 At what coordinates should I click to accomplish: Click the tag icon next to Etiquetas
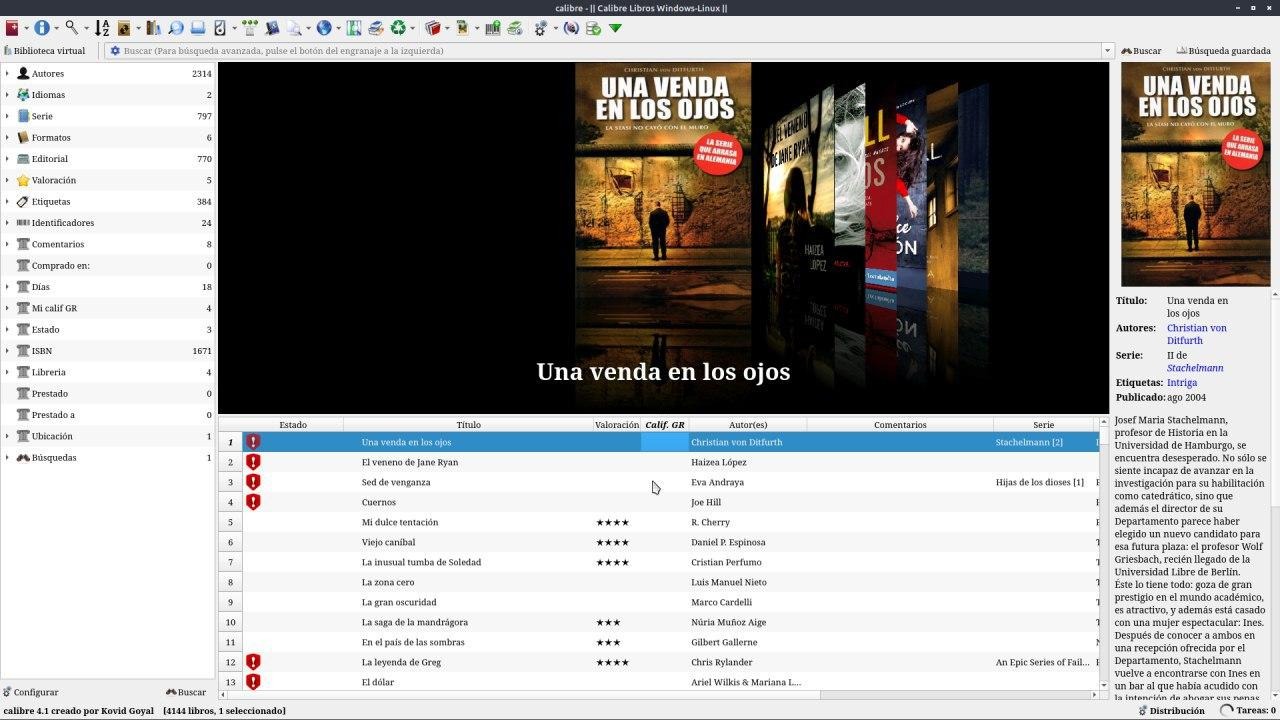[23, 202]
